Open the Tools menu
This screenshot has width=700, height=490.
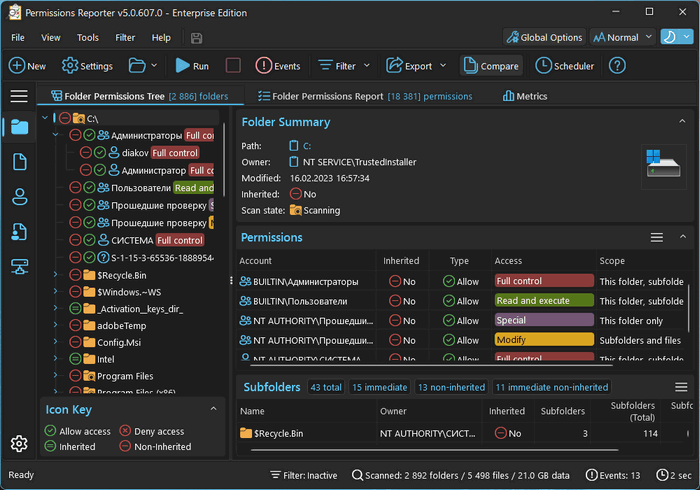pos(88,38)
